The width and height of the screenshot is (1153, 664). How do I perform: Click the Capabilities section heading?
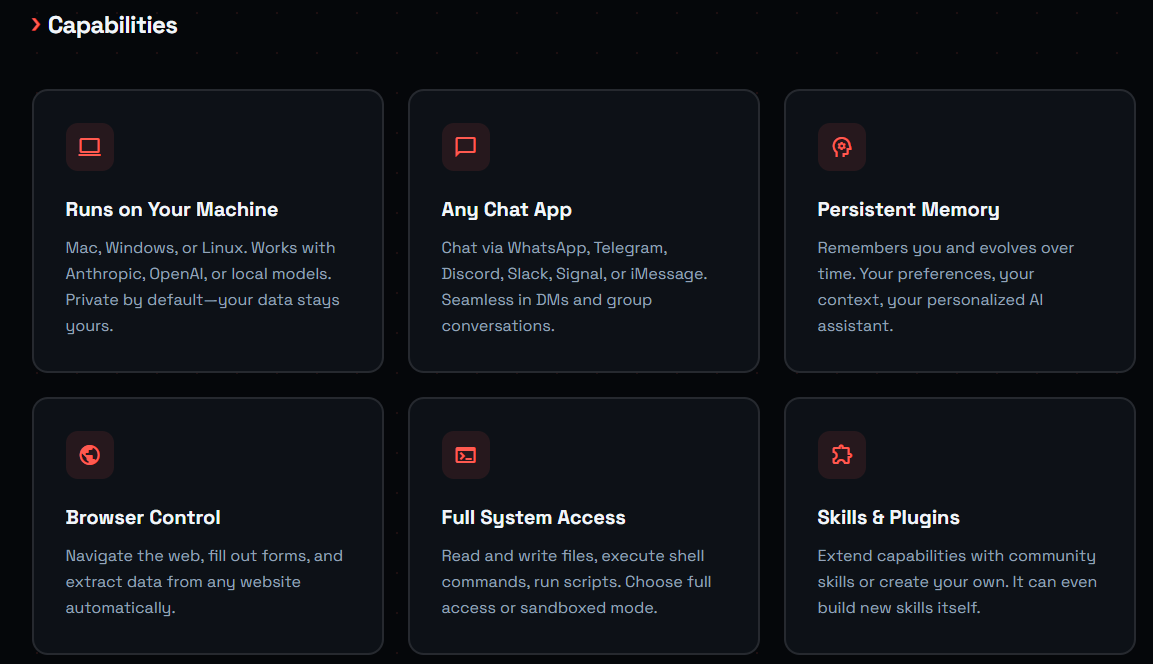[x=112, y=25]
